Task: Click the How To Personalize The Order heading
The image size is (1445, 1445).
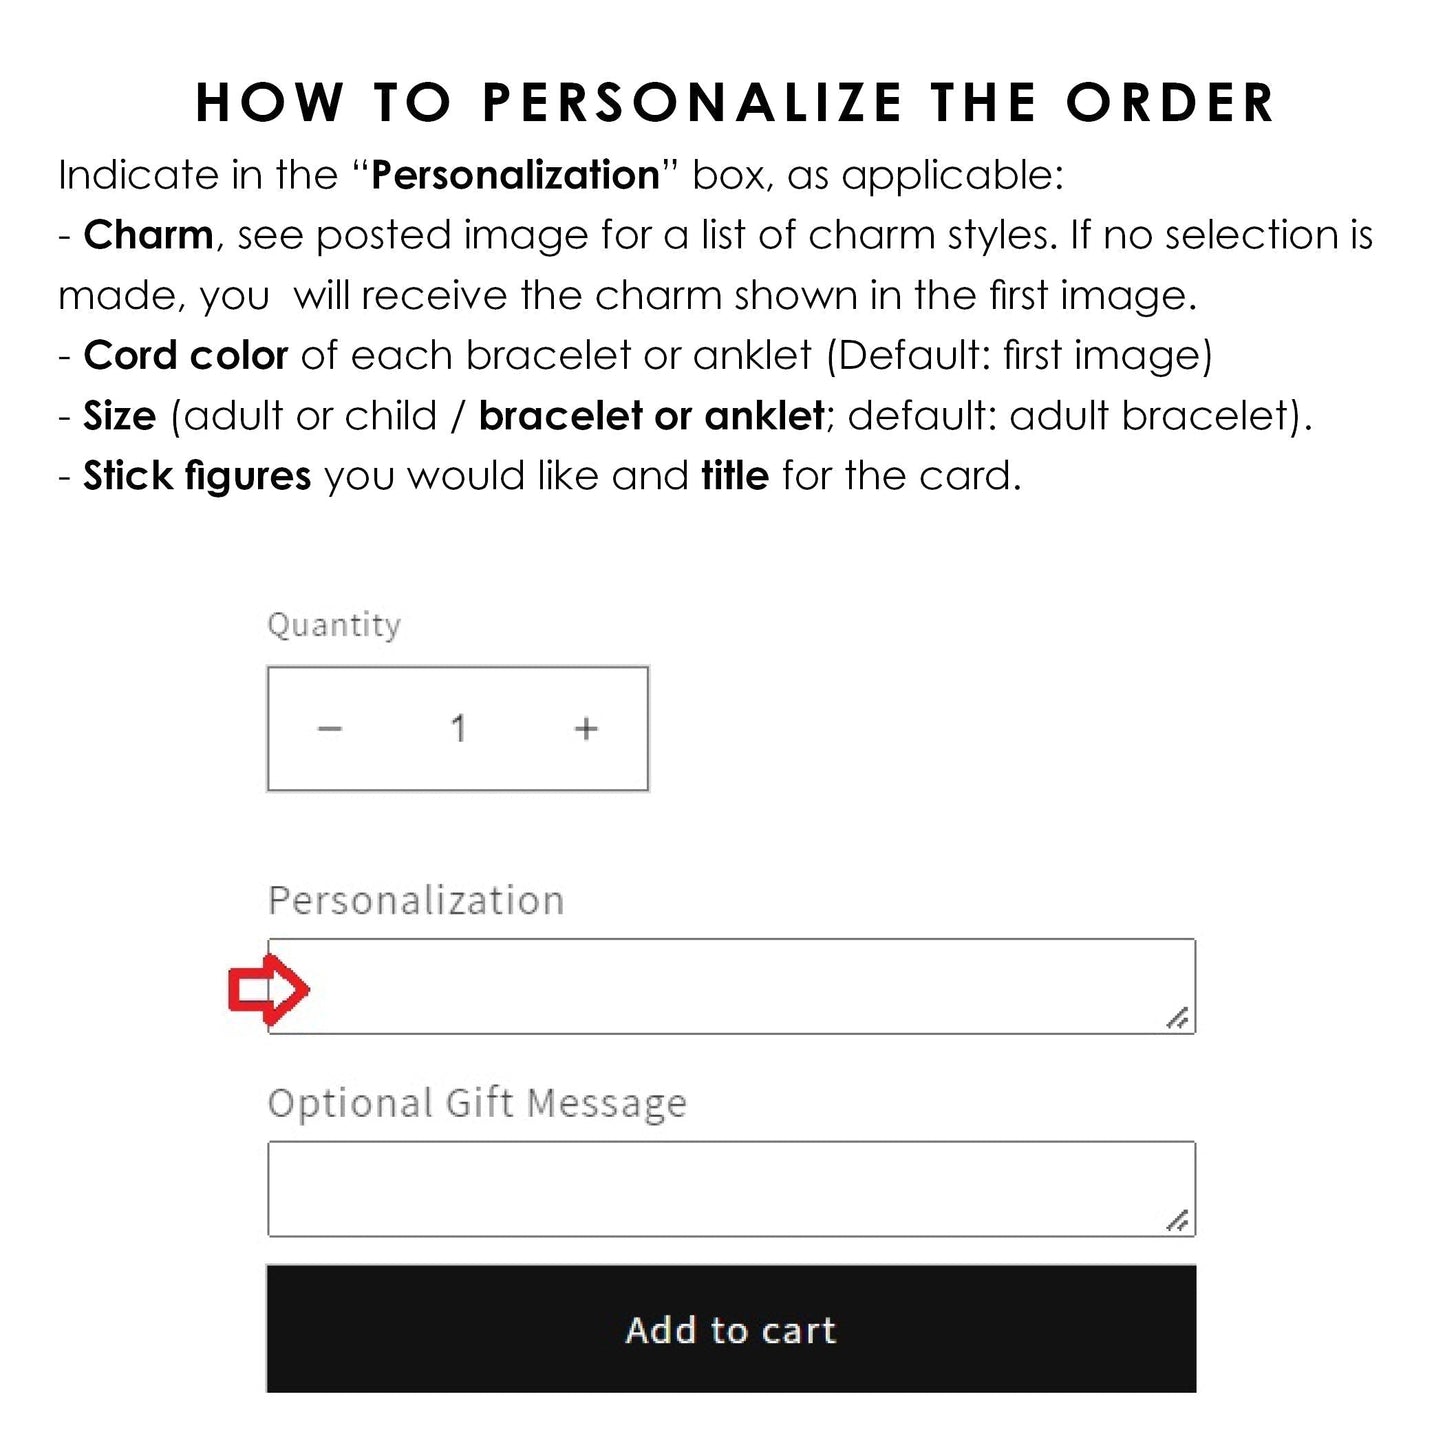Action: 735,103
